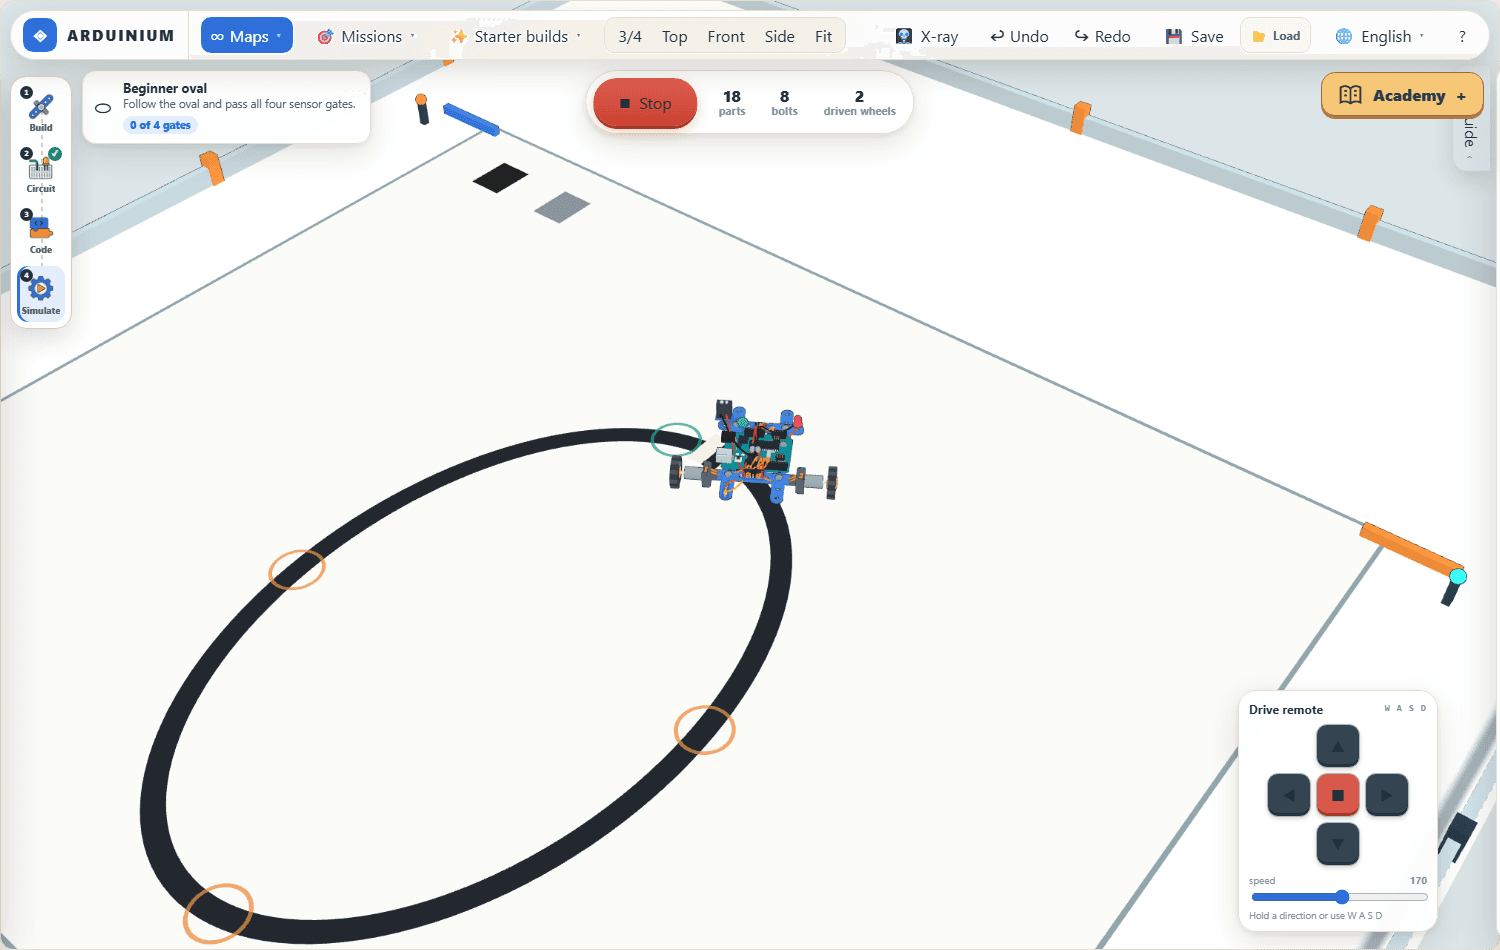
Task: Click the red stop button on remote
Action: [1338, 795]
